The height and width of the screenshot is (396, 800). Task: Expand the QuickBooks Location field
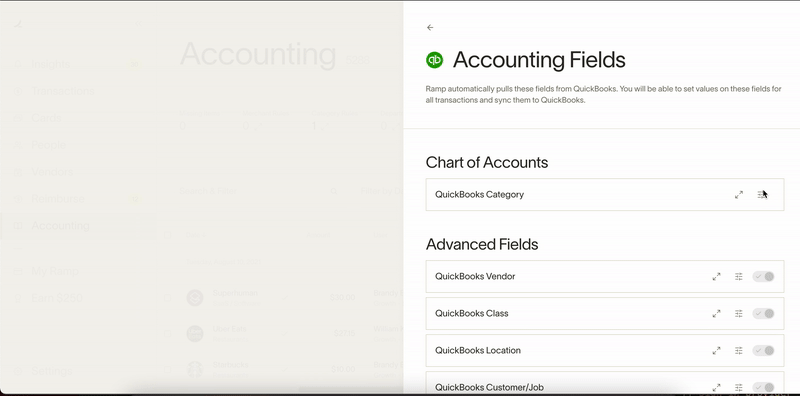coord(716,351)
